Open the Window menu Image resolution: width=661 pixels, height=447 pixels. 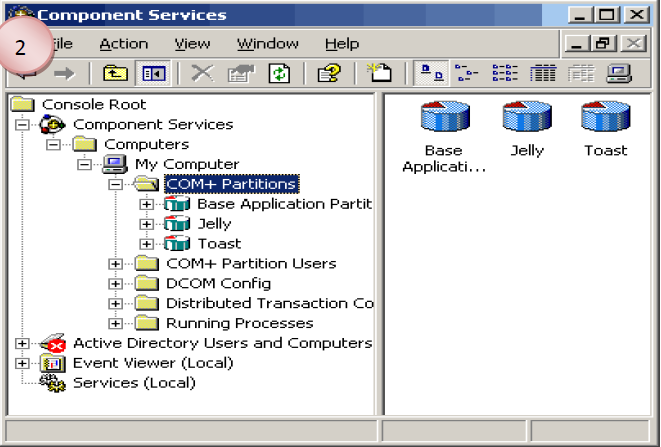268,44
